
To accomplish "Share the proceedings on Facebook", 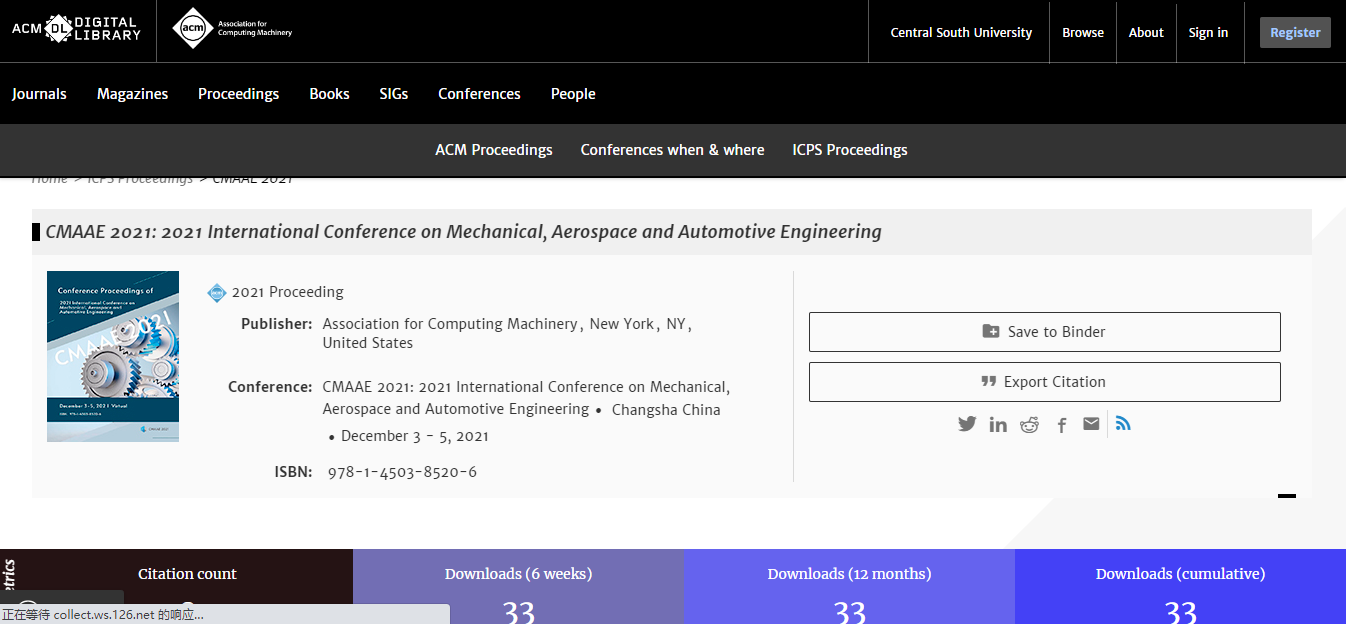I will [x=1062, y=425].
